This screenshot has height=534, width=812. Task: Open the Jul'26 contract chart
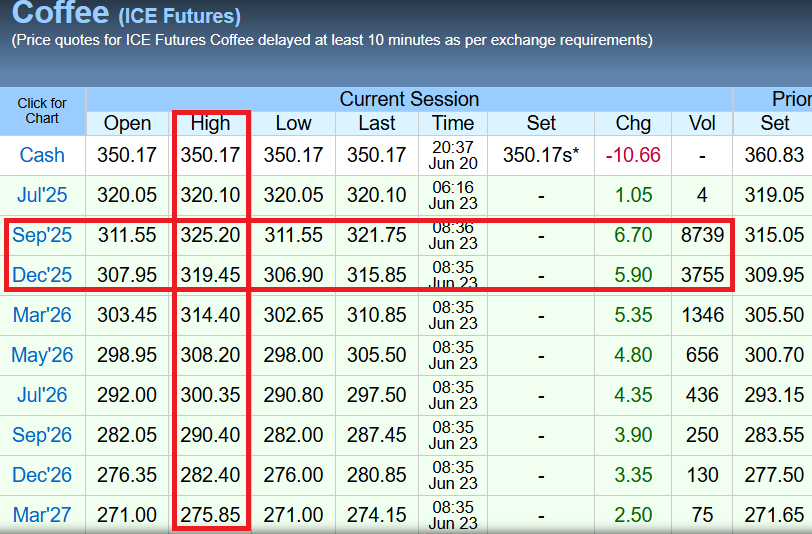click(x=42, y=395)
